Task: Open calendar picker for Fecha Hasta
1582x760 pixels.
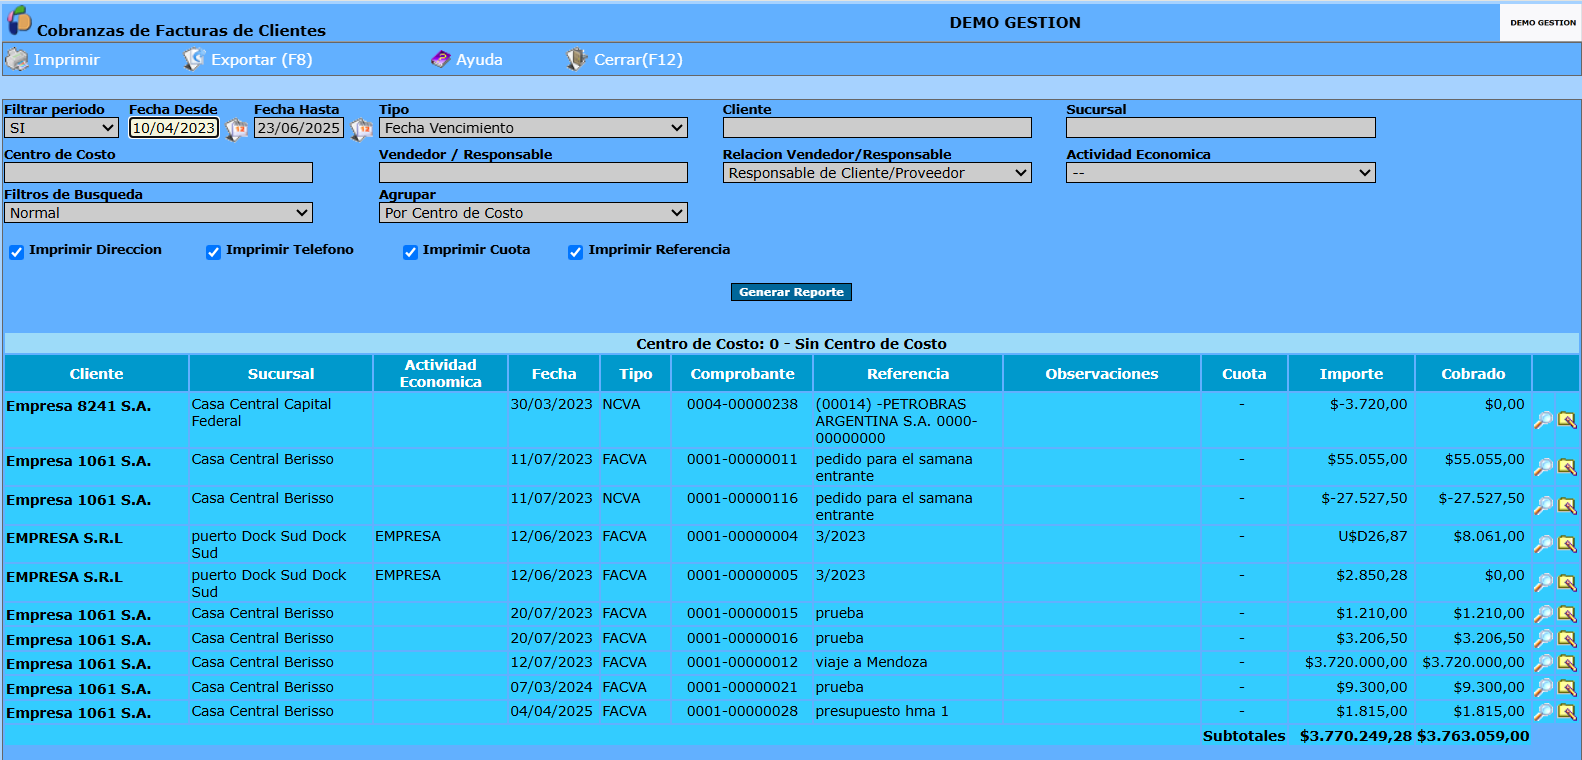Action: click(x=361, y=129)
